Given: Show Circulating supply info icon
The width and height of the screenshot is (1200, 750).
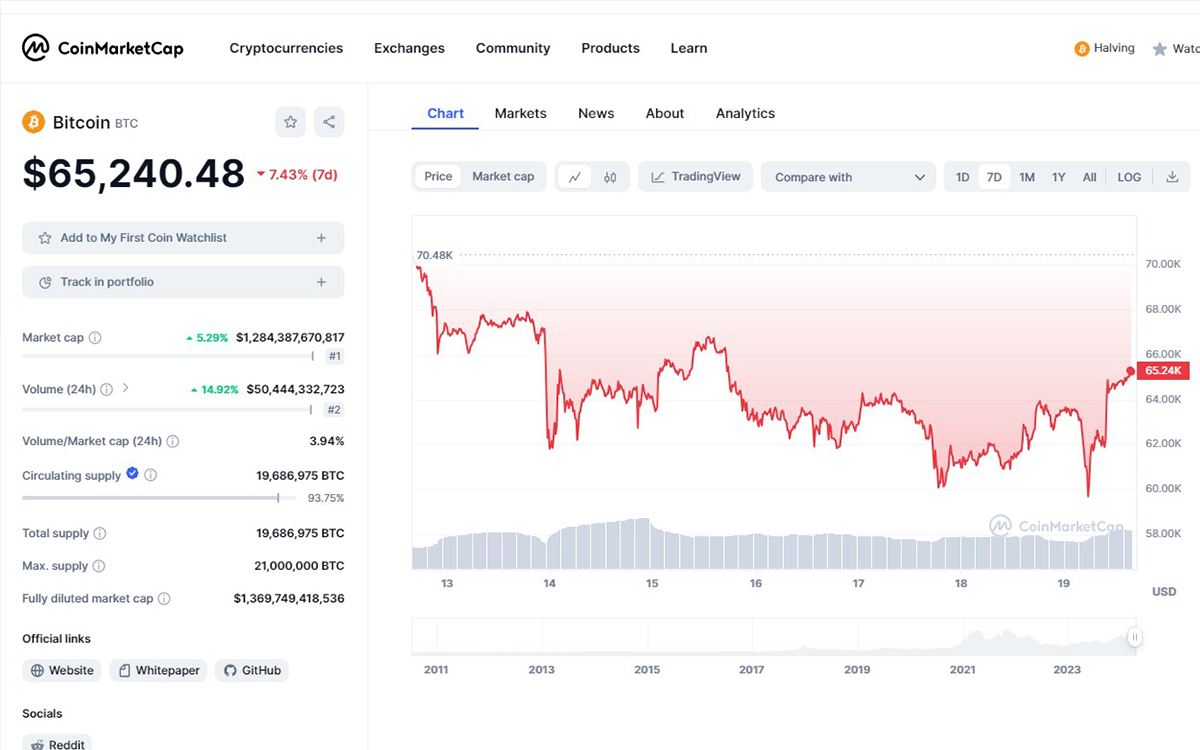Looking at the screenshot, I should coord(151,476).
